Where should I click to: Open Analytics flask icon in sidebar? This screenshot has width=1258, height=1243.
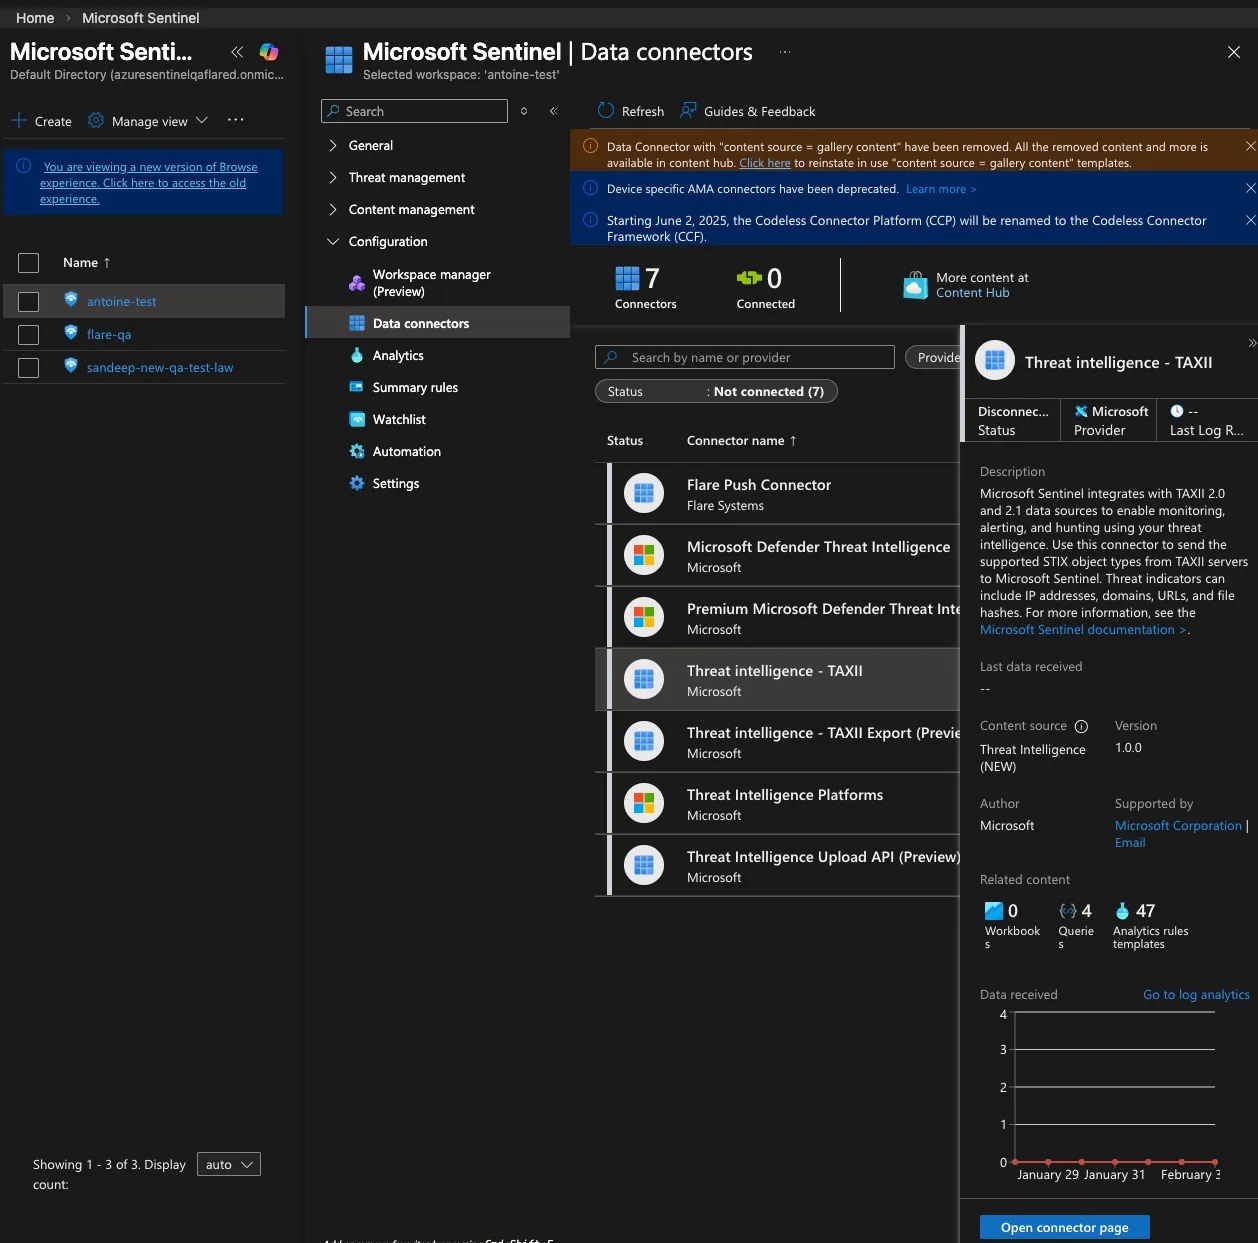pos(357,355)
